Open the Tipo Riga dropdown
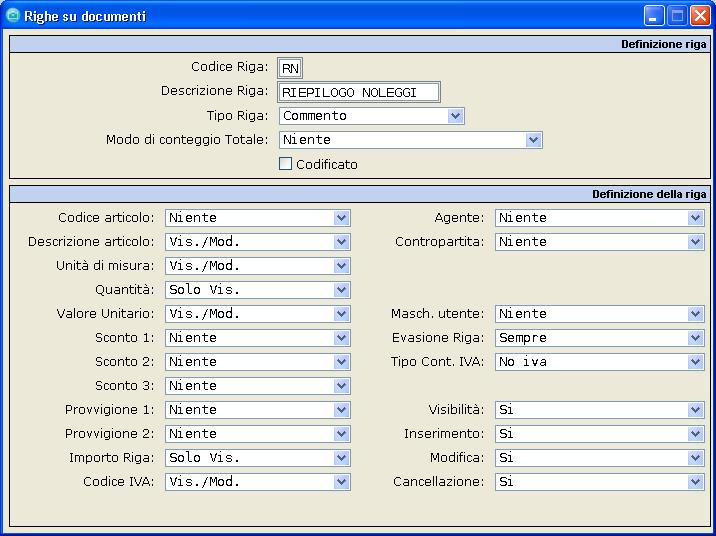 point(456,116)
